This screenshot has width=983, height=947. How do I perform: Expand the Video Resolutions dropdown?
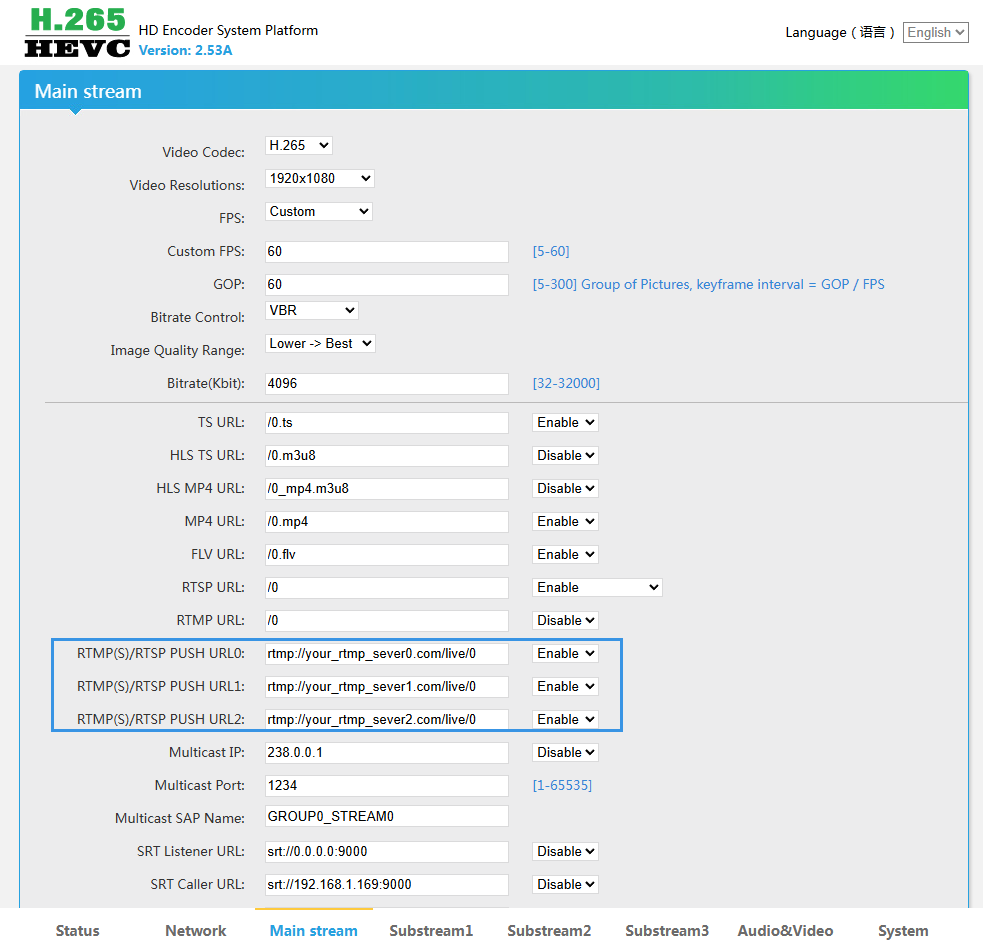[320, 179]
